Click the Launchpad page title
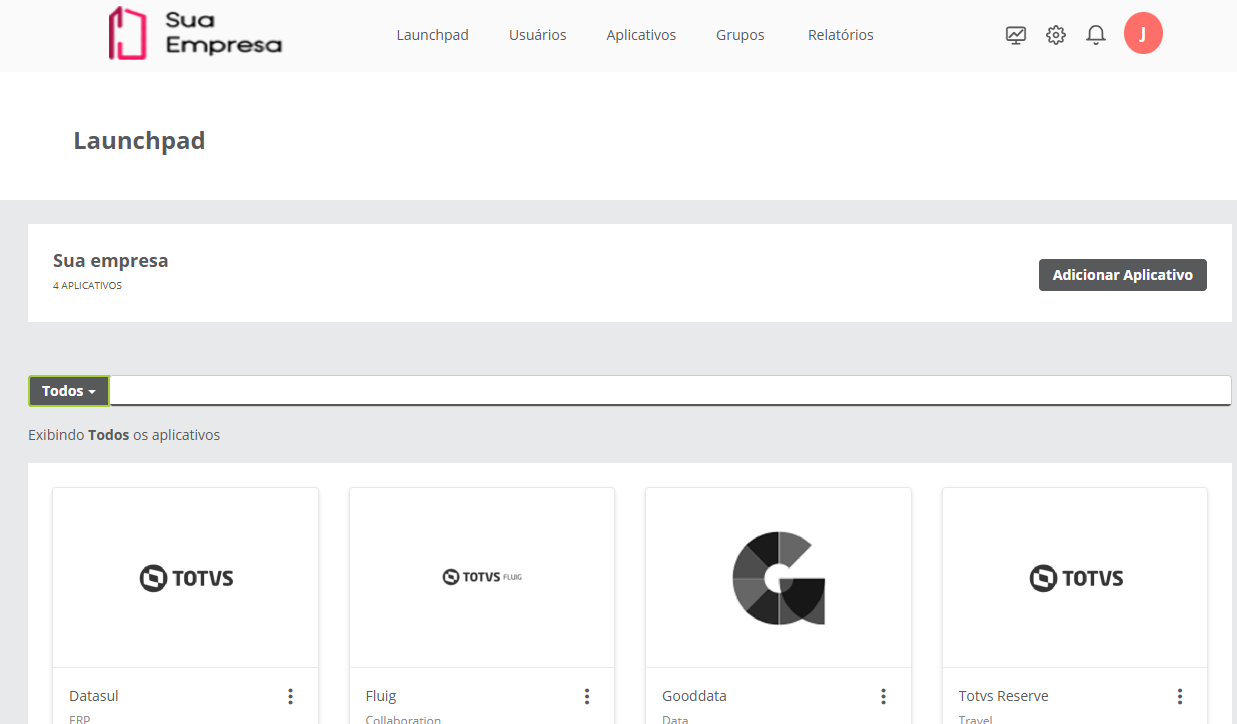 click(x=139, y=141)
